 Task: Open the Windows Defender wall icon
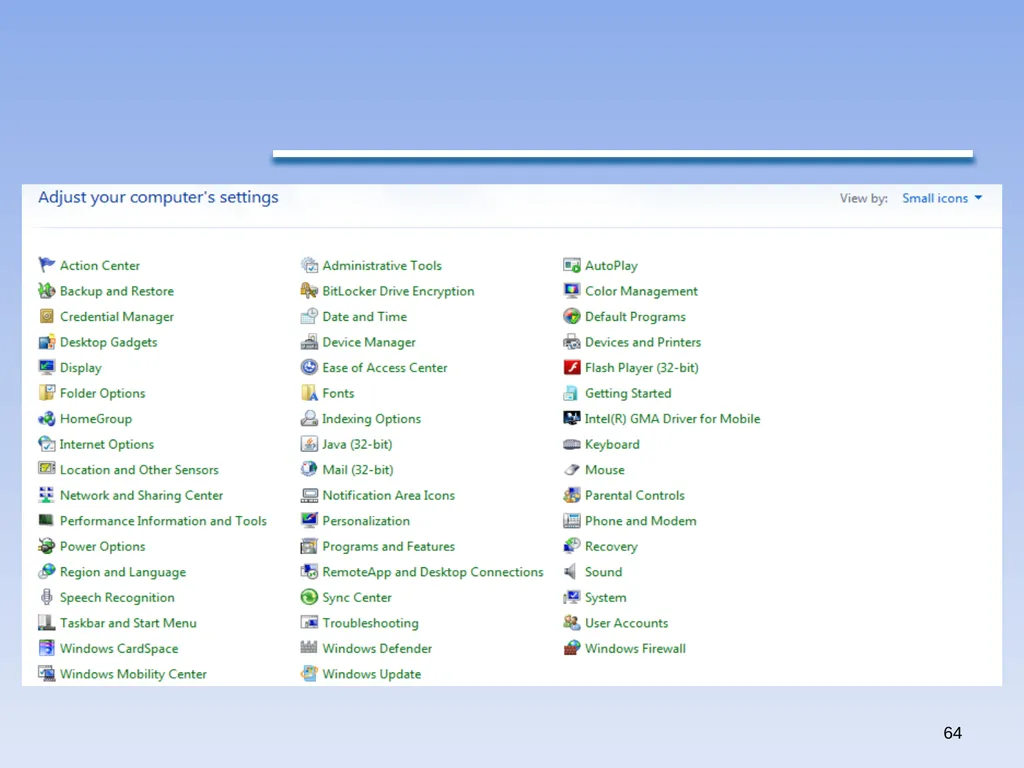click(309, 648)
